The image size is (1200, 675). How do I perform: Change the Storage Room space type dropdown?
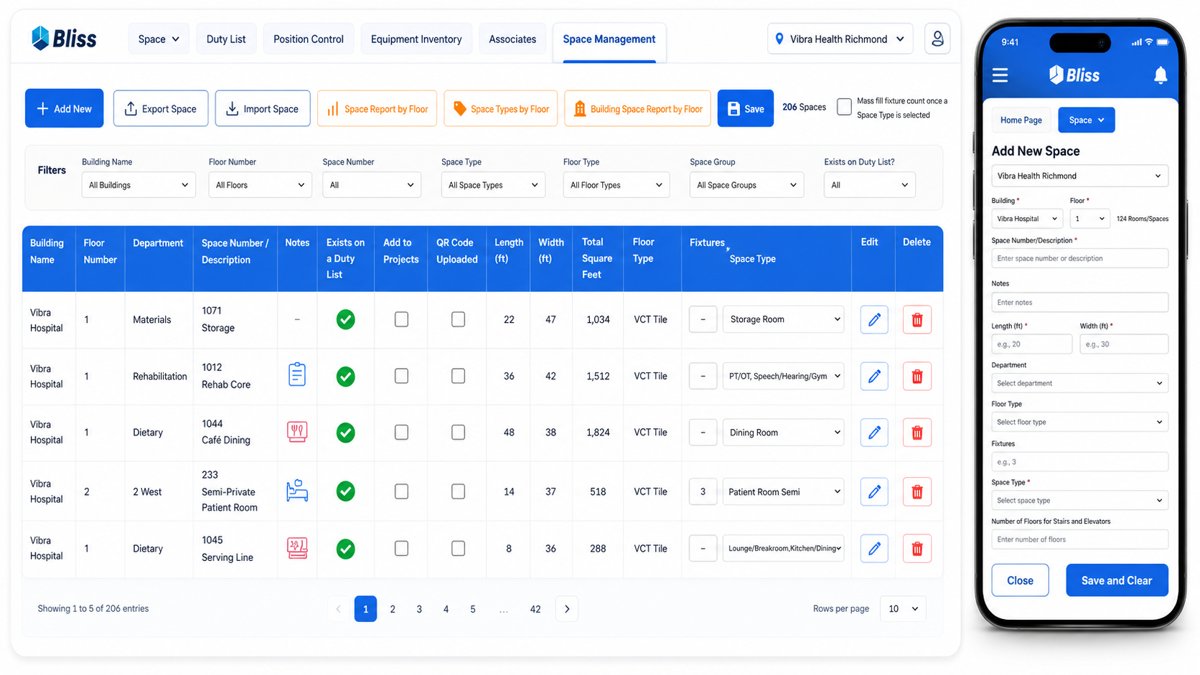tap(784, 320)
